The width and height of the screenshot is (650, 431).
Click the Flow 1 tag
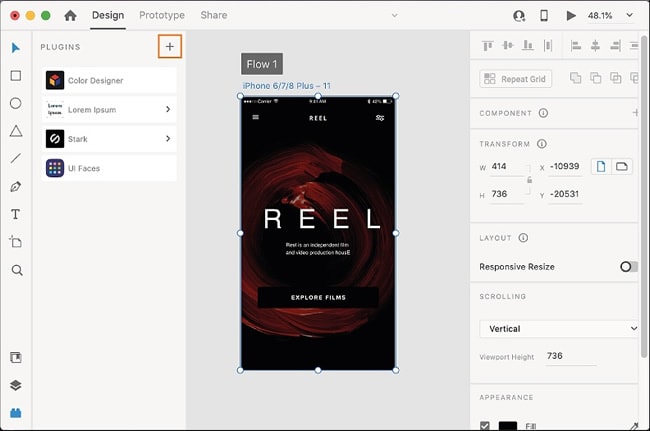[x=262, y=64]
